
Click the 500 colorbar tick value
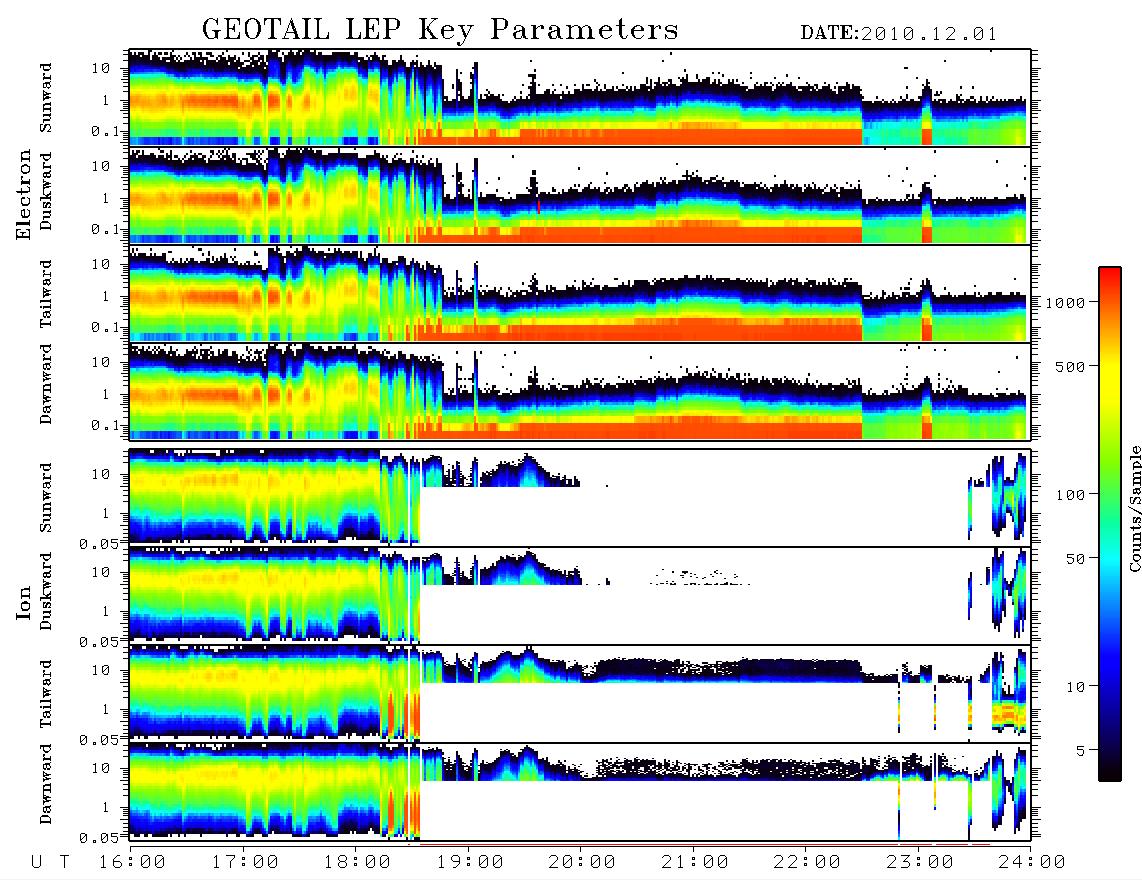[x=1071, y=366]
